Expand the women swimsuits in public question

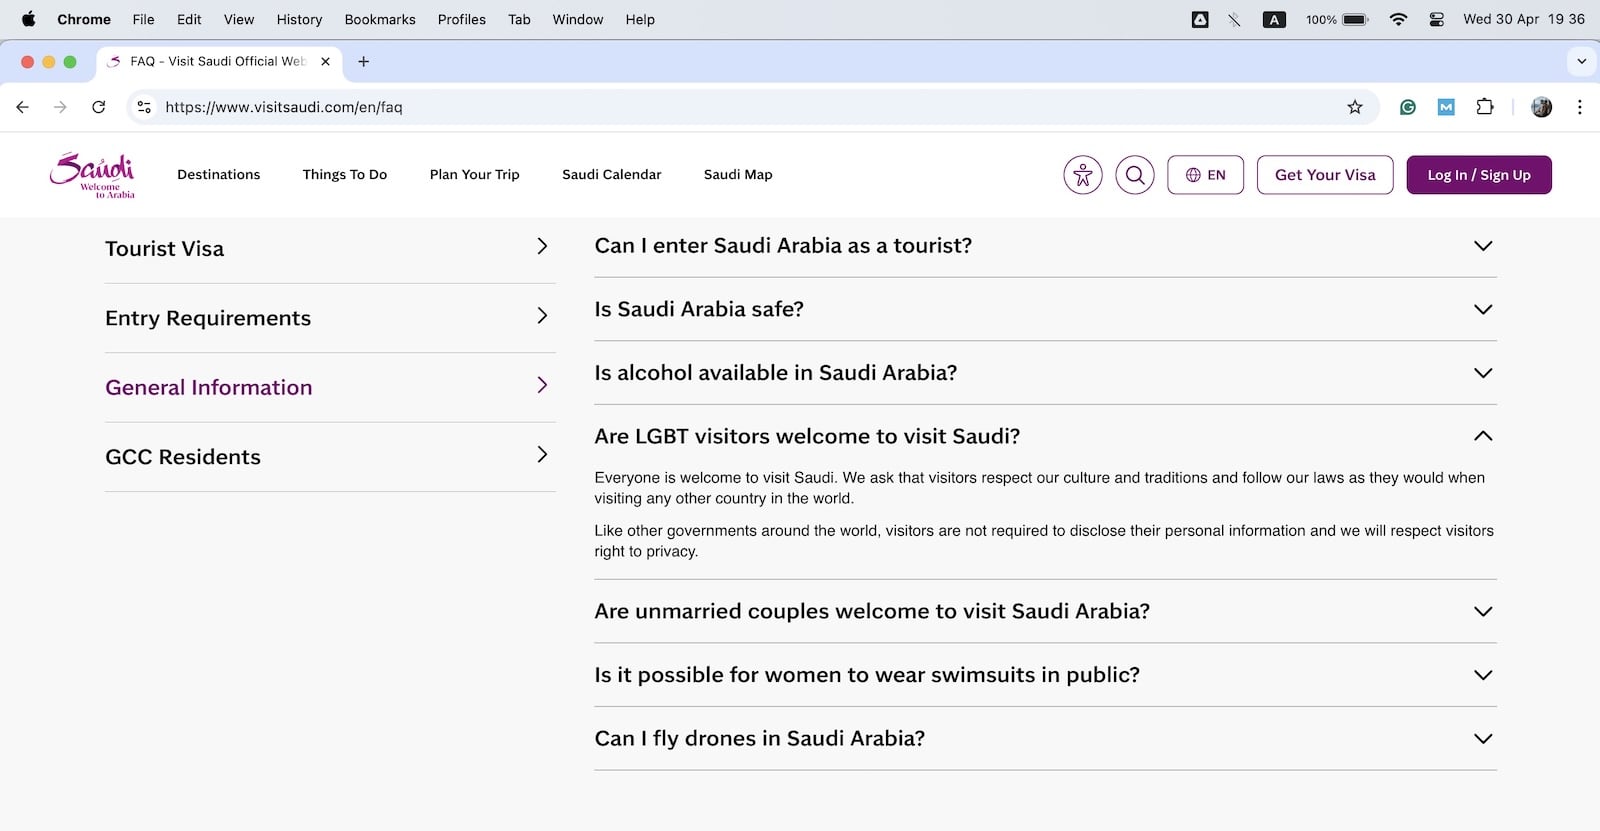click(1045, 675)
